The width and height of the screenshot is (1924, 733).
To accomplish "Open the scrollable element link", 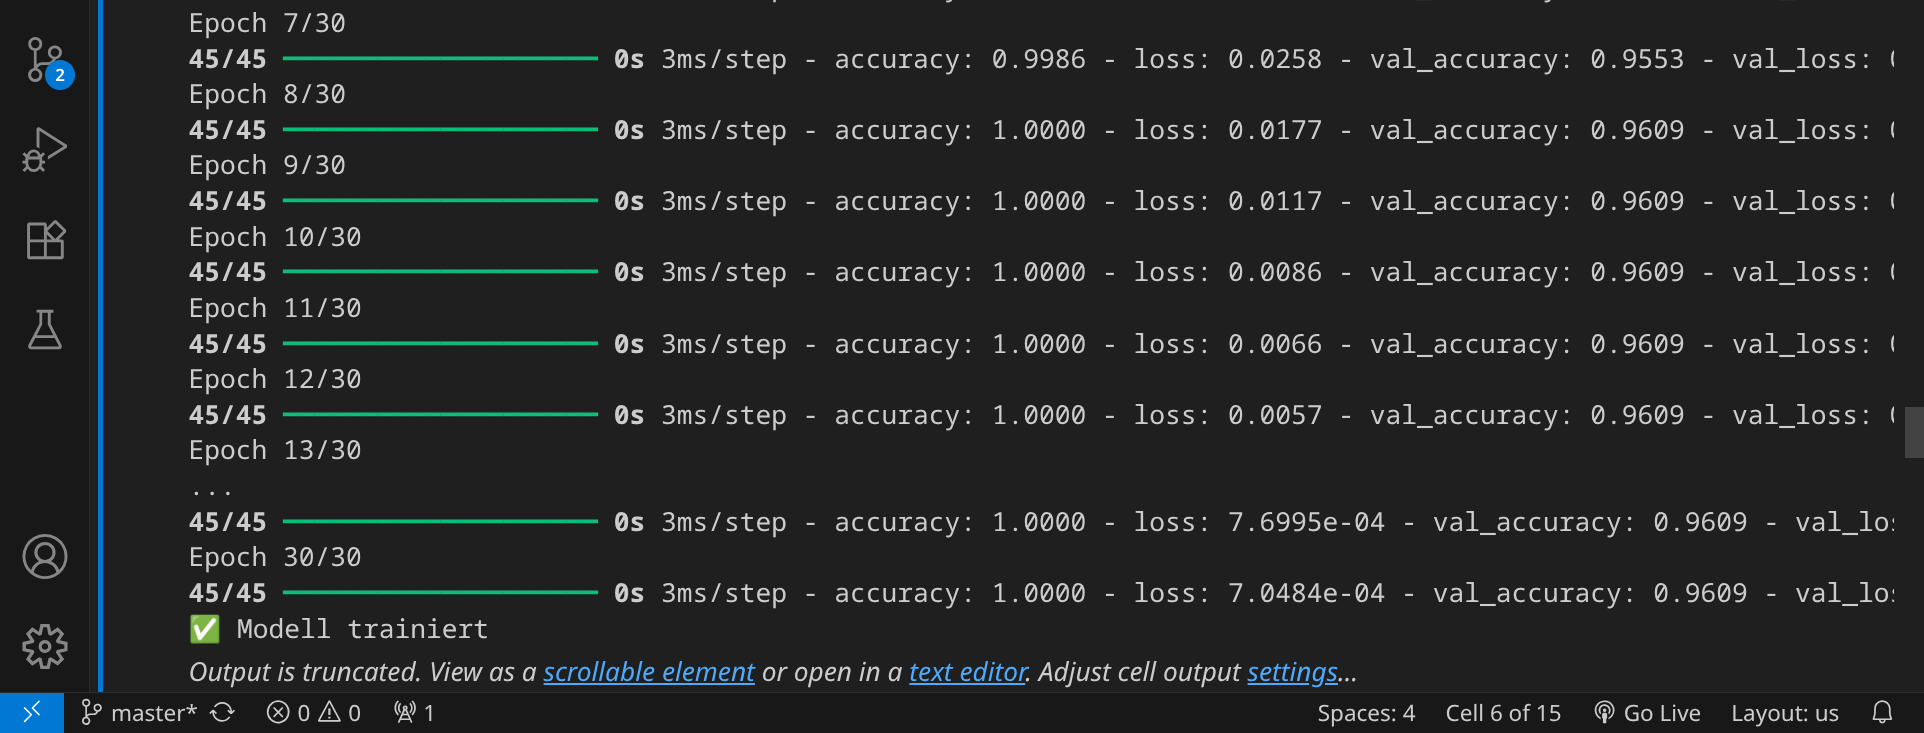I will (x=648, y=672).
